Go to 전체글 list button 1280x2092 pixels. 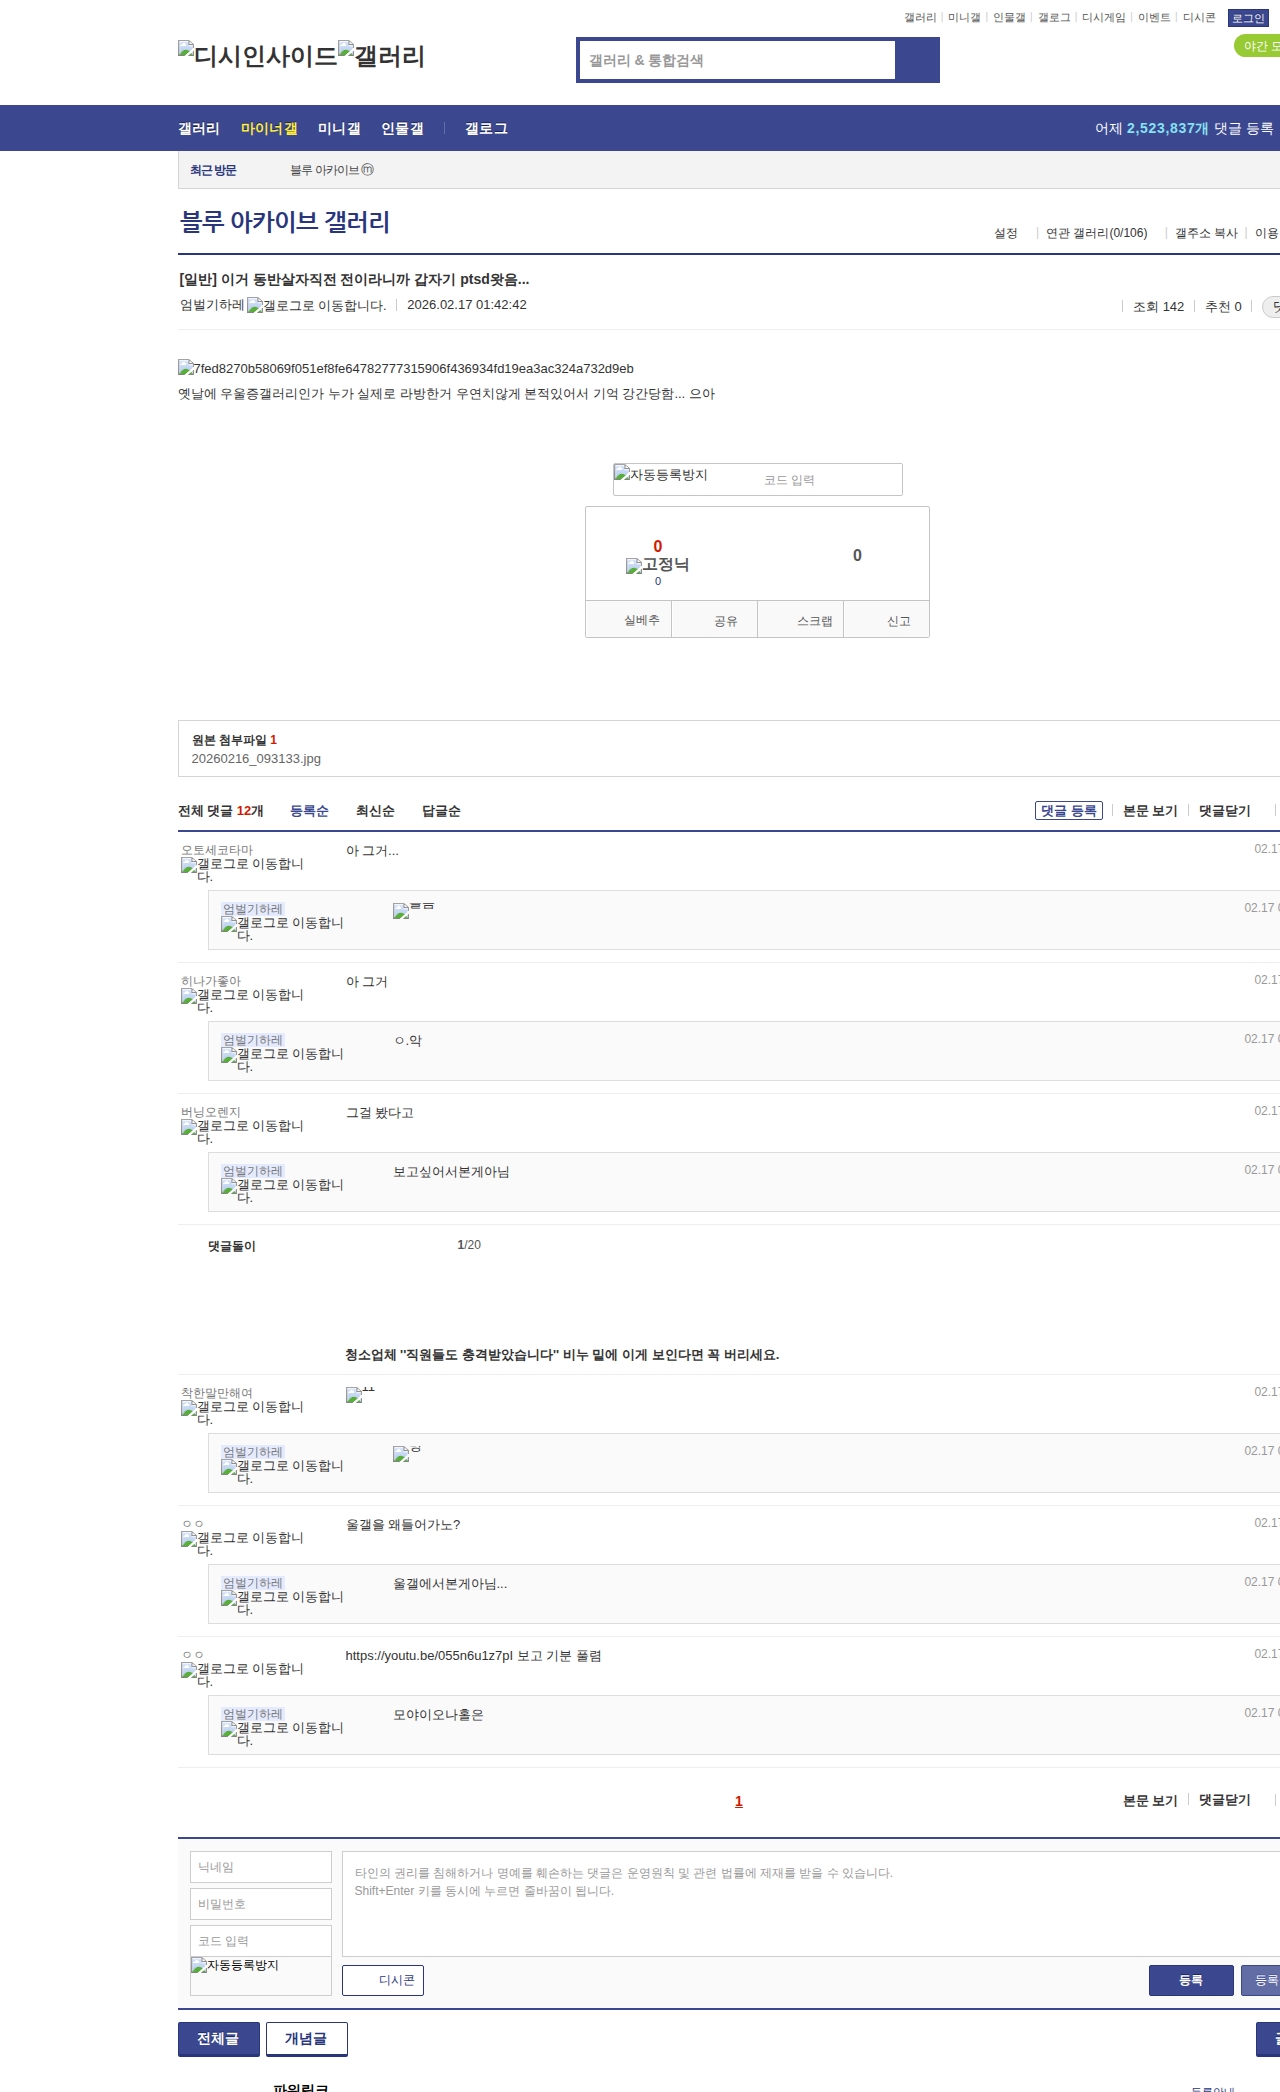point(218,2038)
